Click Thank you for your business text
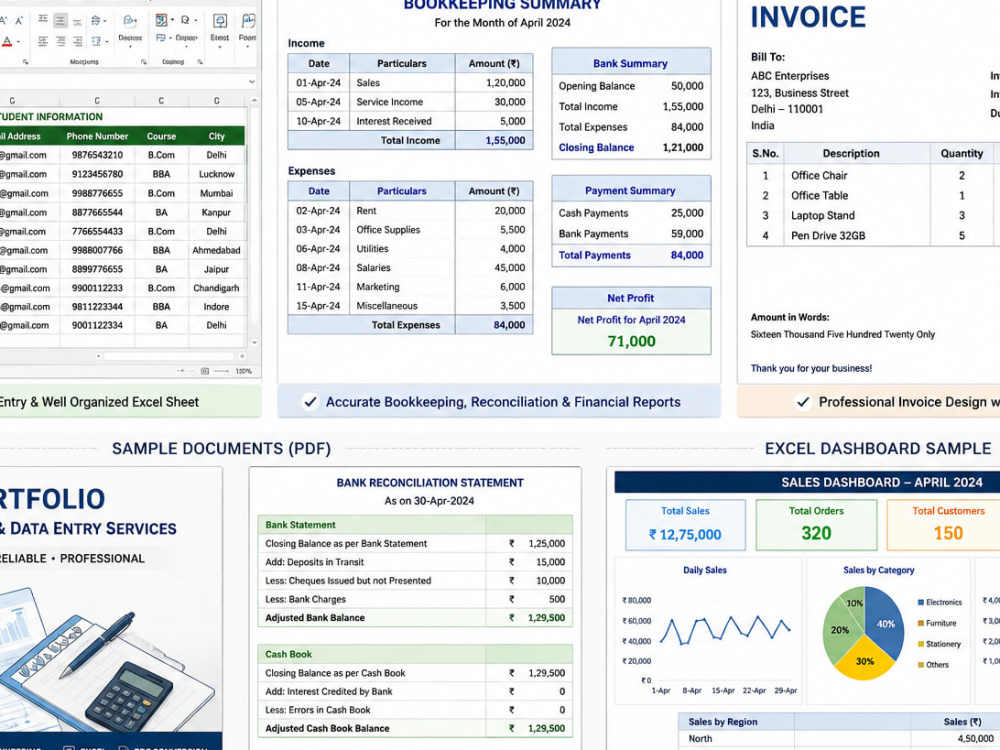This screenshot has width=1000, height=750. (x=811, y=368)
